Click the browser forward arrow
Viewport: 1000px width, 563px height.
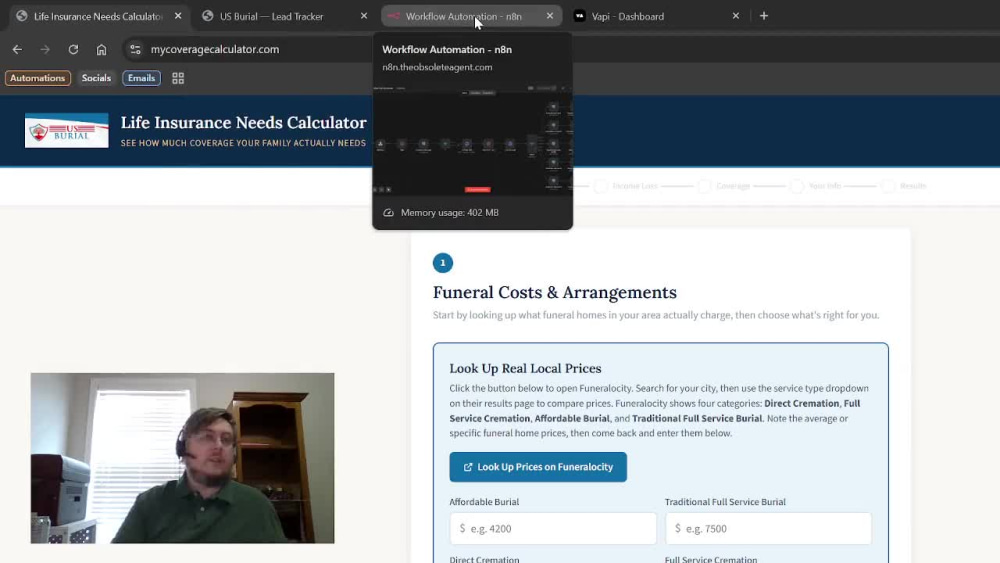coord(45,49)
